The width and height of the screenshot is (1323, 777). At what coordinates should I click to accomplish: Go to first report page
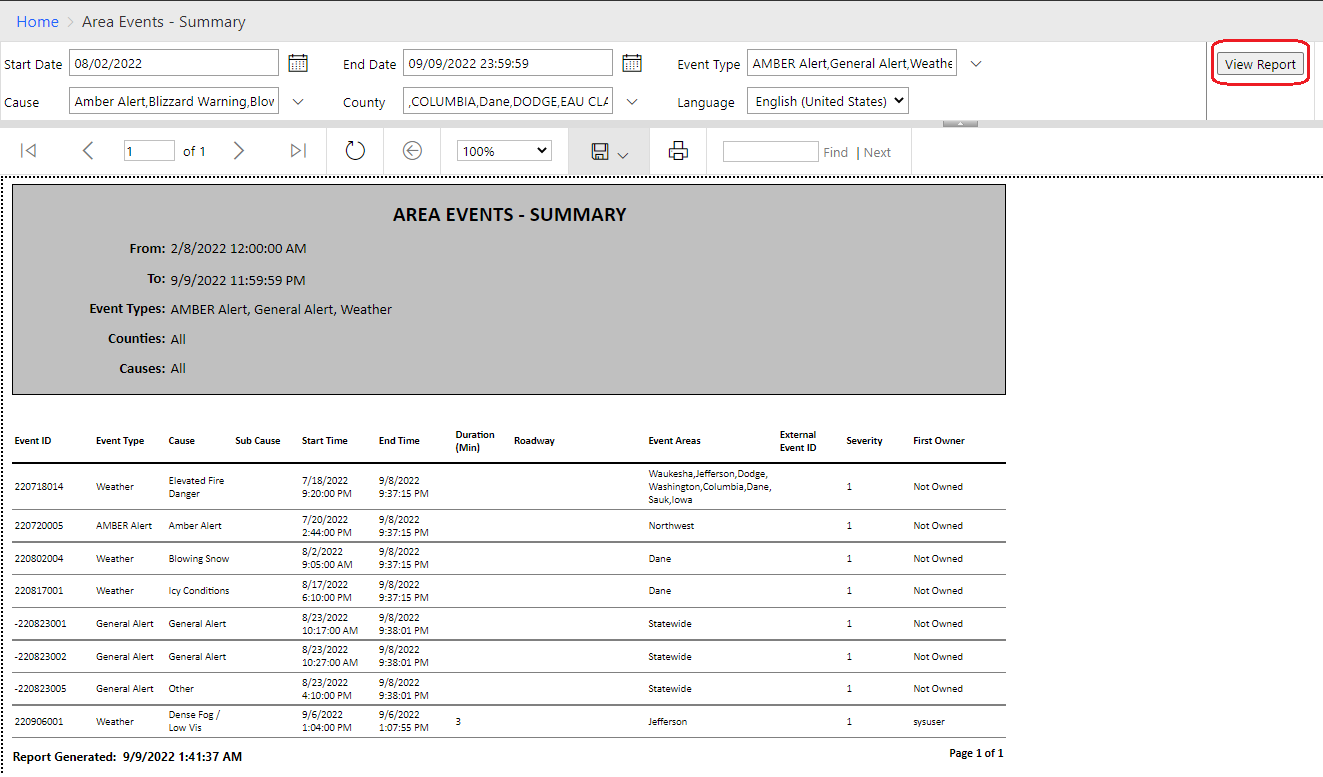pyautogui.click(x=29, y=151)
